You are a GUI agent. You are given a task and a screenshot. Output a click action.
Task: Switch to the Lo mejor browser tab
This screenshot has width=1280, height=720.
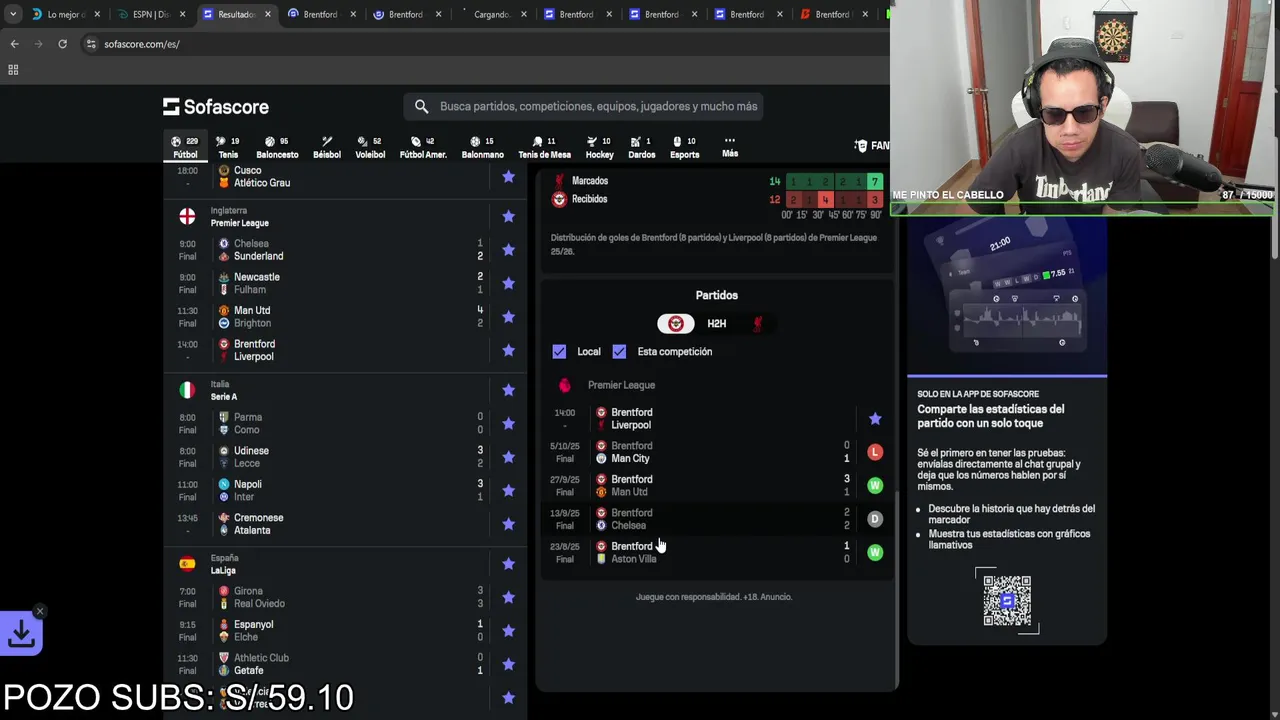tap(65, 14)
